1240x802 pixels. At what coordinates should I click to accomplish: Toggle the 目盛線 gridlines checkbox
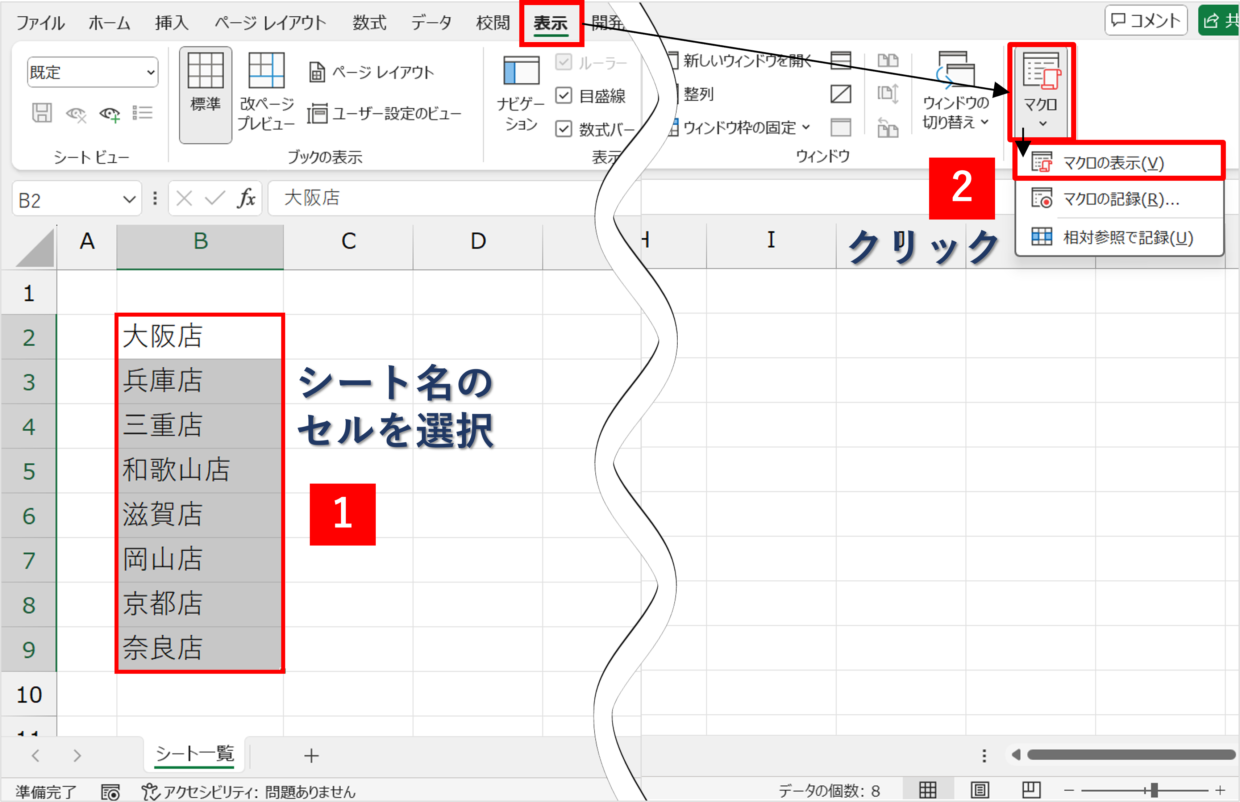coord(564,96)
